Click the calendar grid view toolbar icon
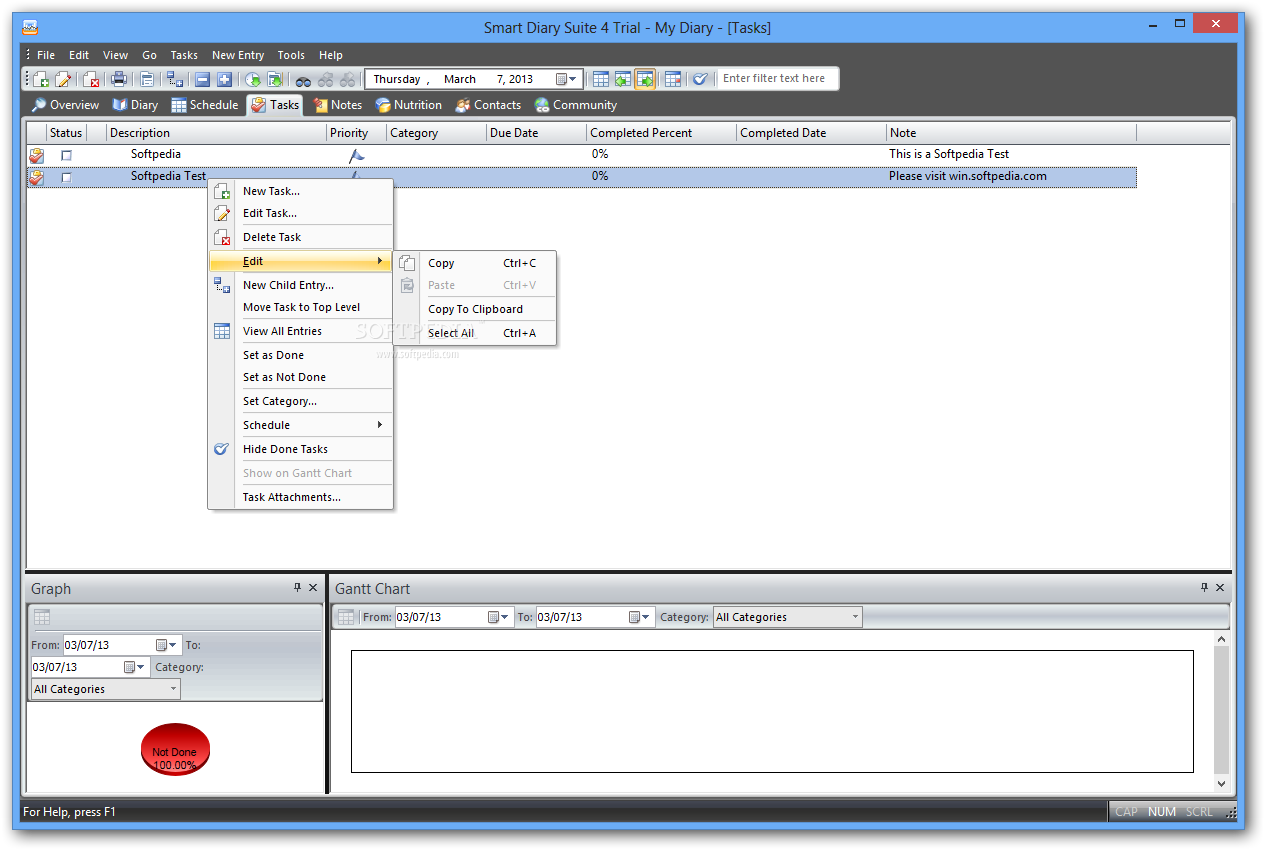The width and height of the screenshot is (1265, 850). click(x=601, y=79)
